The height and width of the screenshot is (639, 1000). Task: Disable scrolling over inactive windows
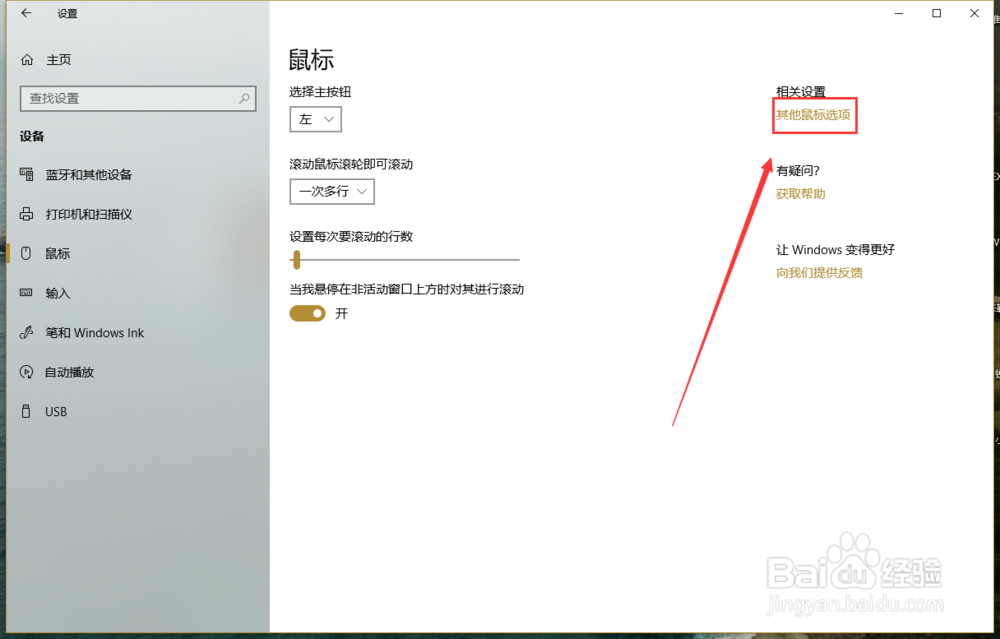[307, 313]
